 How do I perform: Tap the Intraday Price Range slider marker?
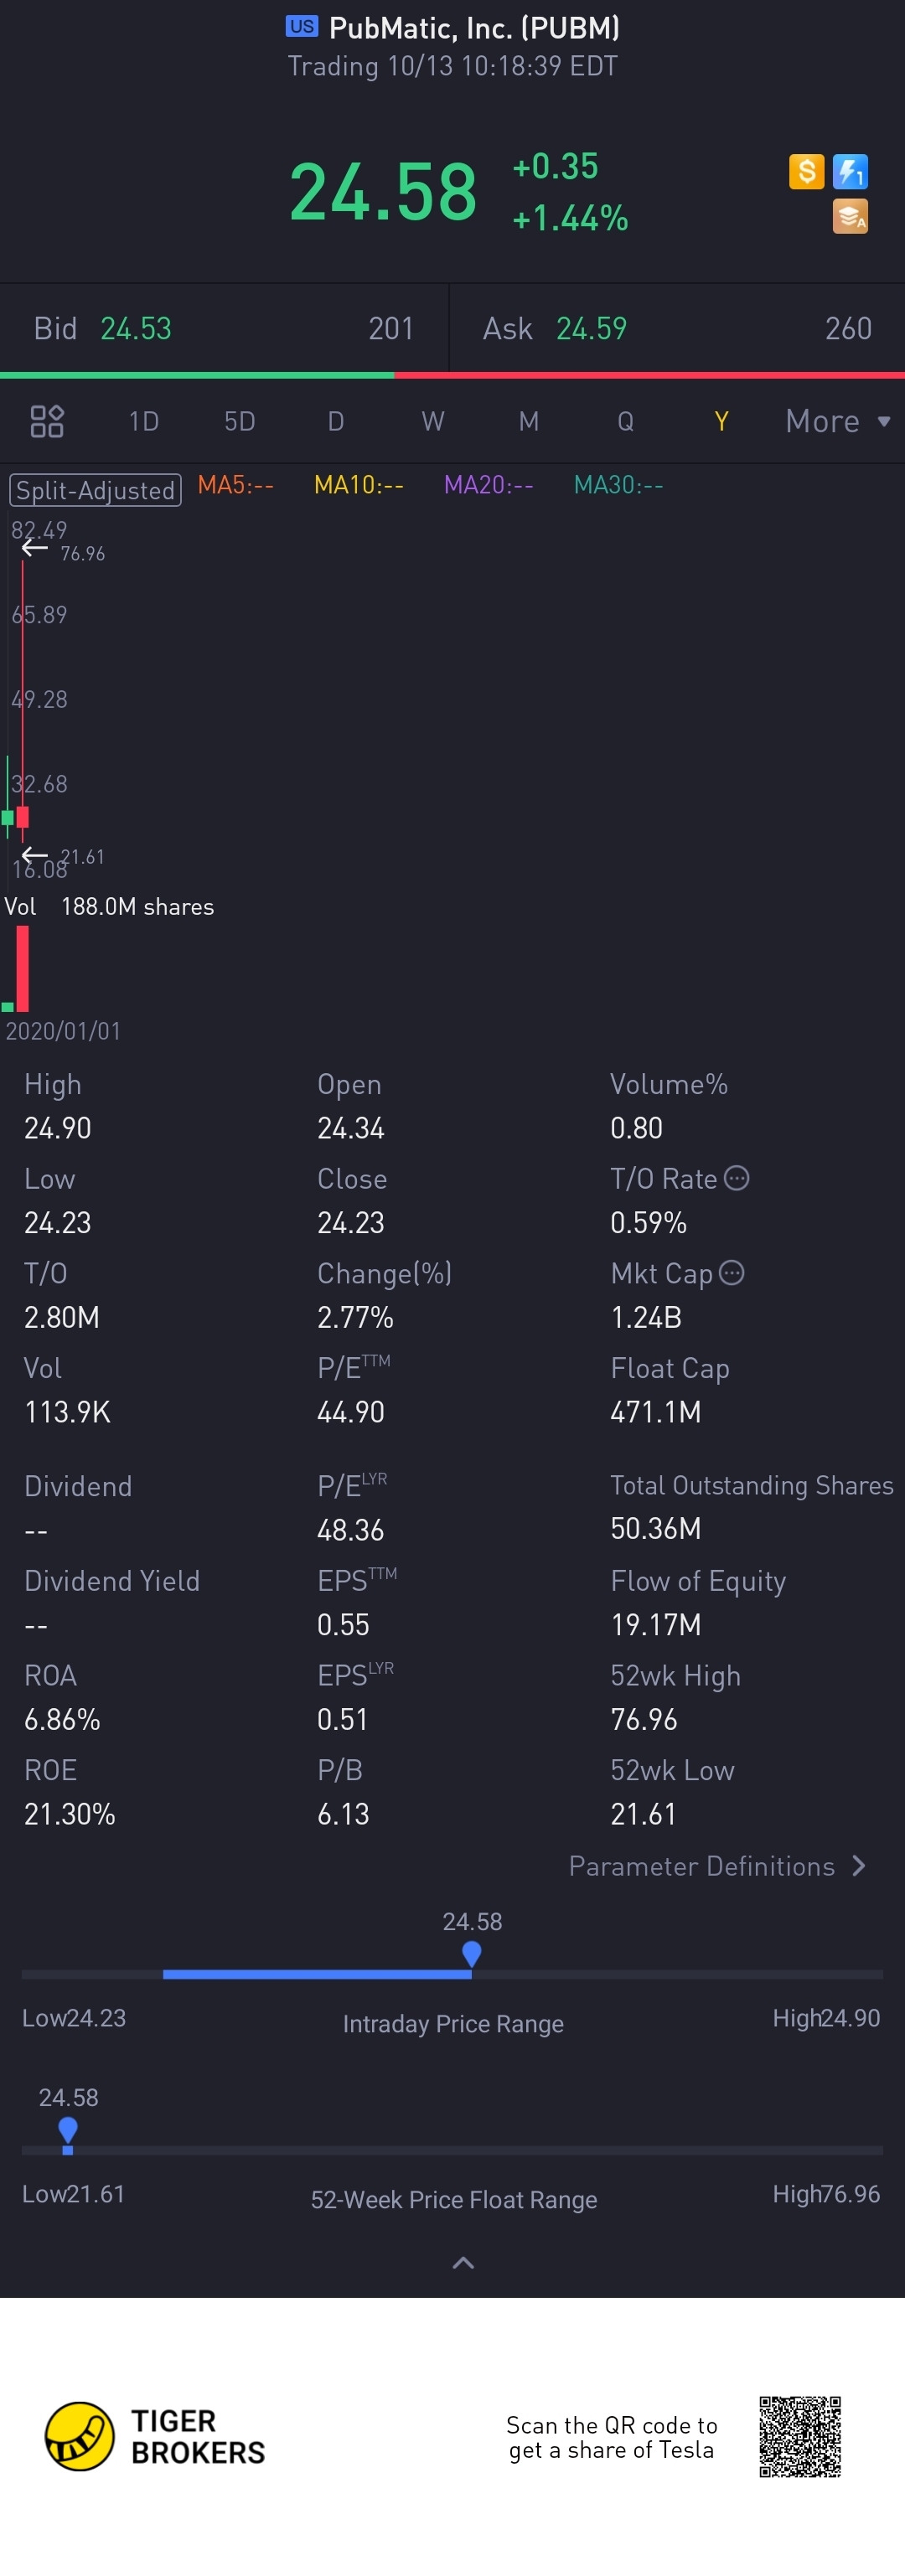(x=472, y=1954)
